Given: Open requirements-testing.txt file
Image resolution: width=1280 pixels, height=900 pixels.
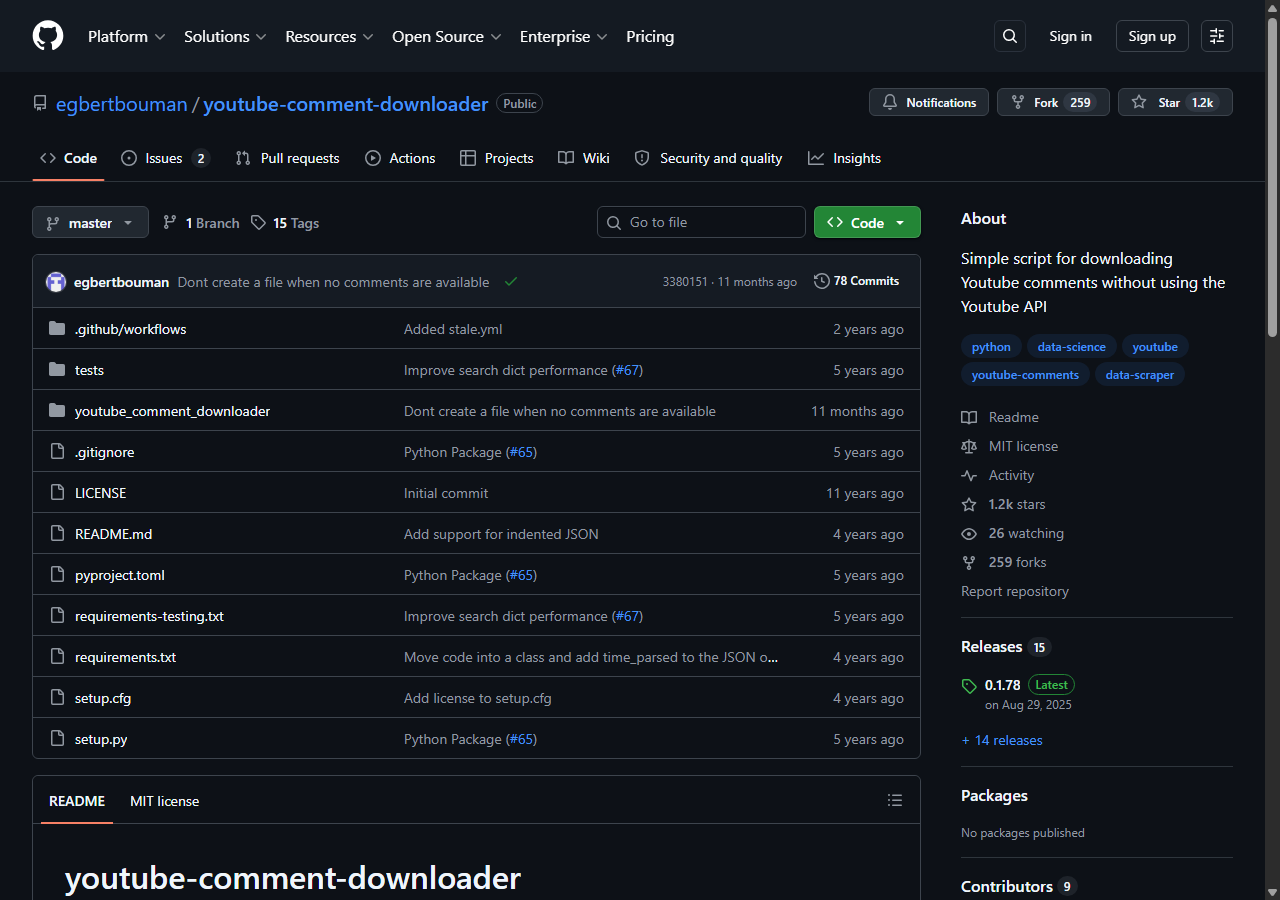Looking at the screenshot, I should (149, 616).
